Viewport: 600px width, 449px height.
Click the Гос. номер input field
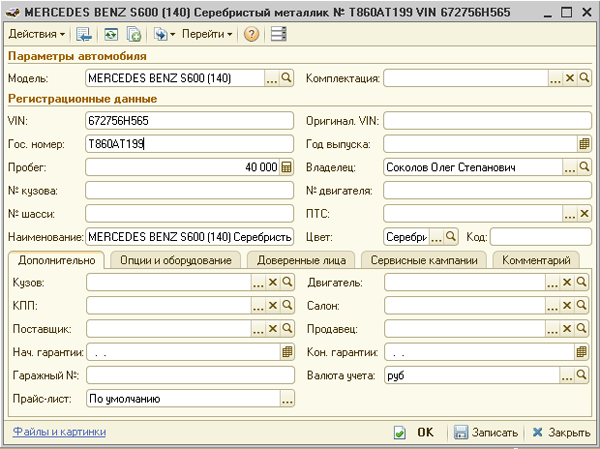189,144
